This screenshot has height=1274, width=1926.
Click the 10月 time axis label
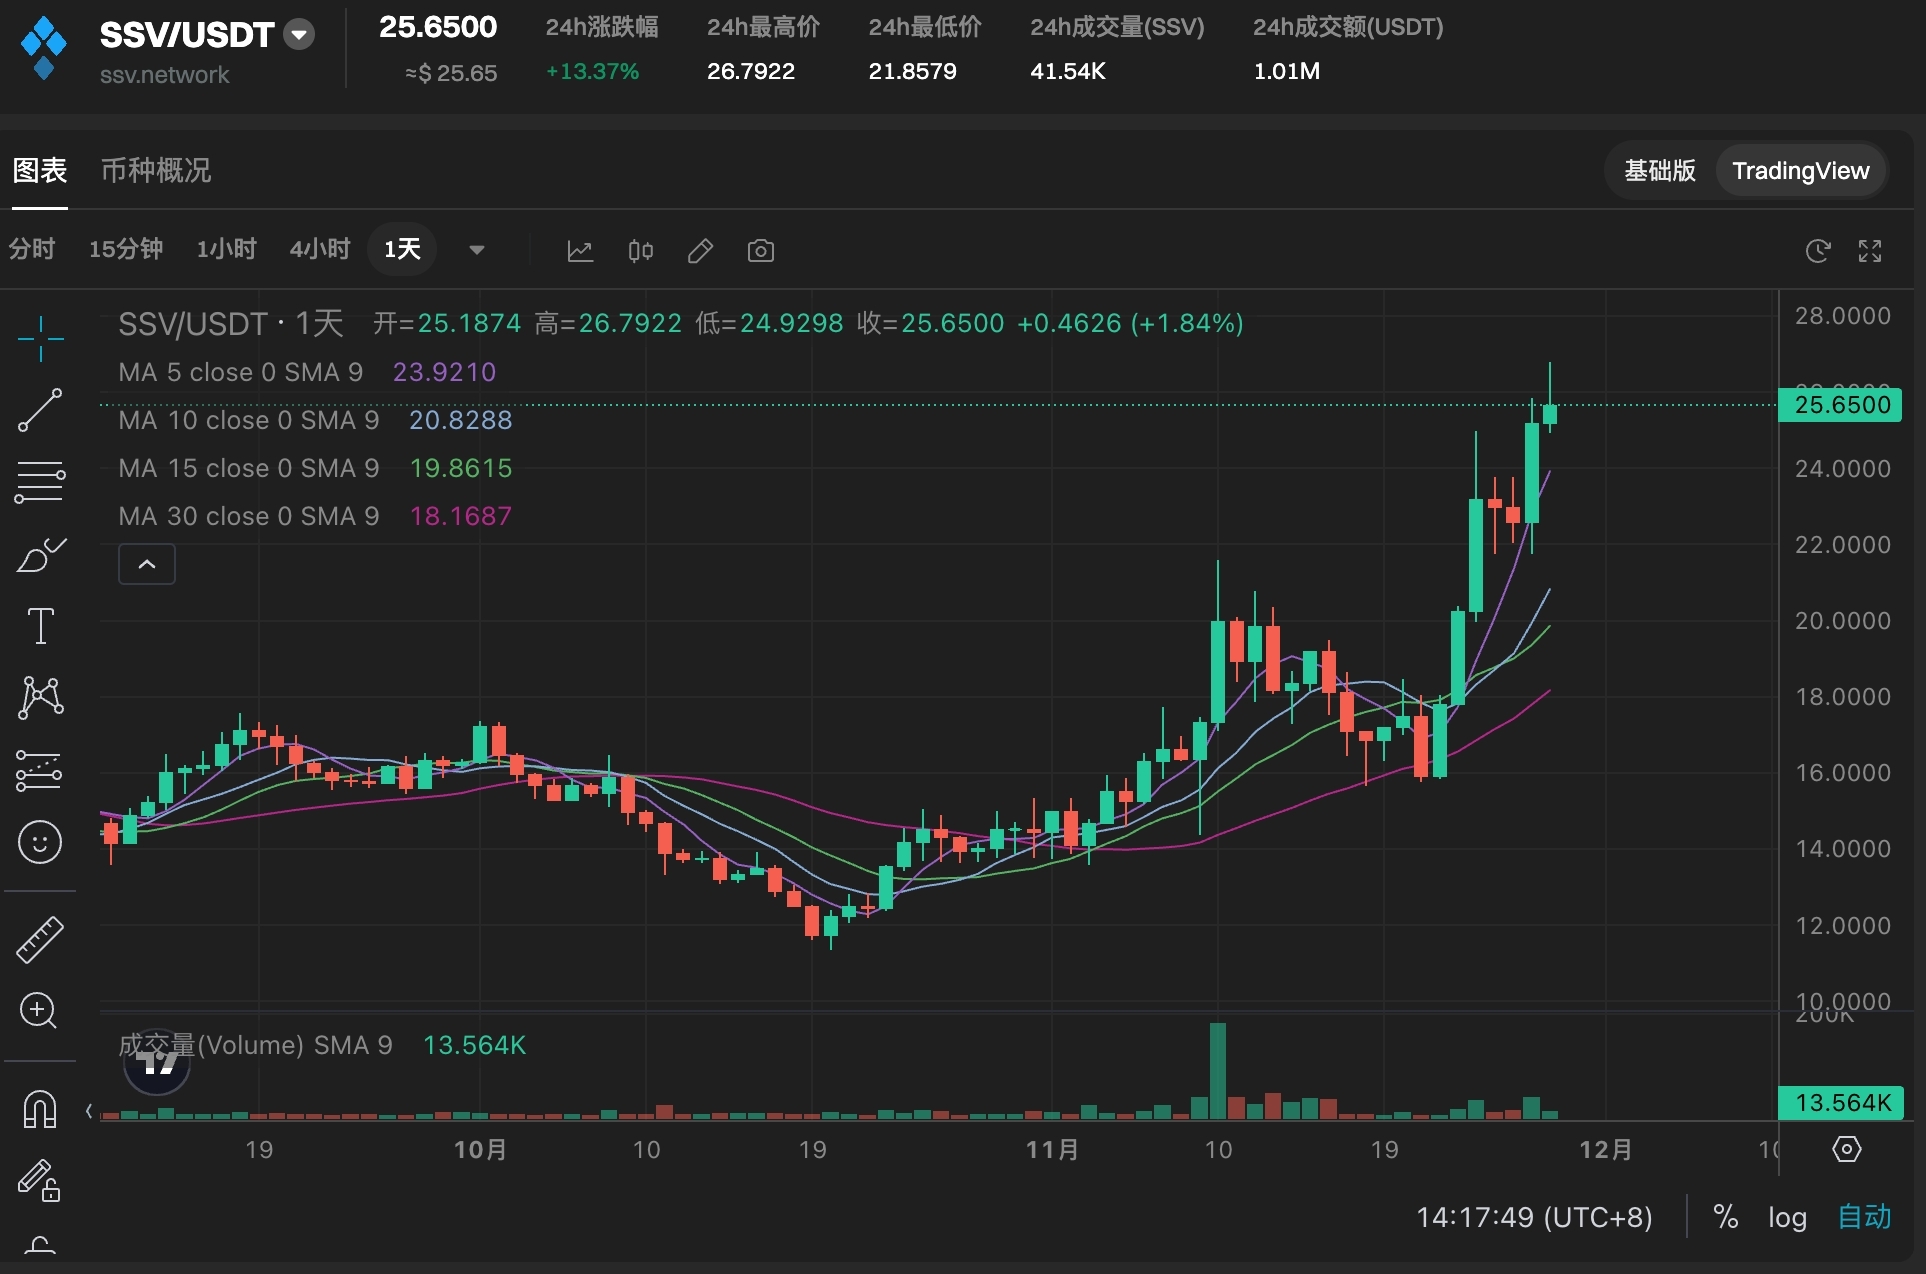pyautogui.click(x=481, y=1149)
